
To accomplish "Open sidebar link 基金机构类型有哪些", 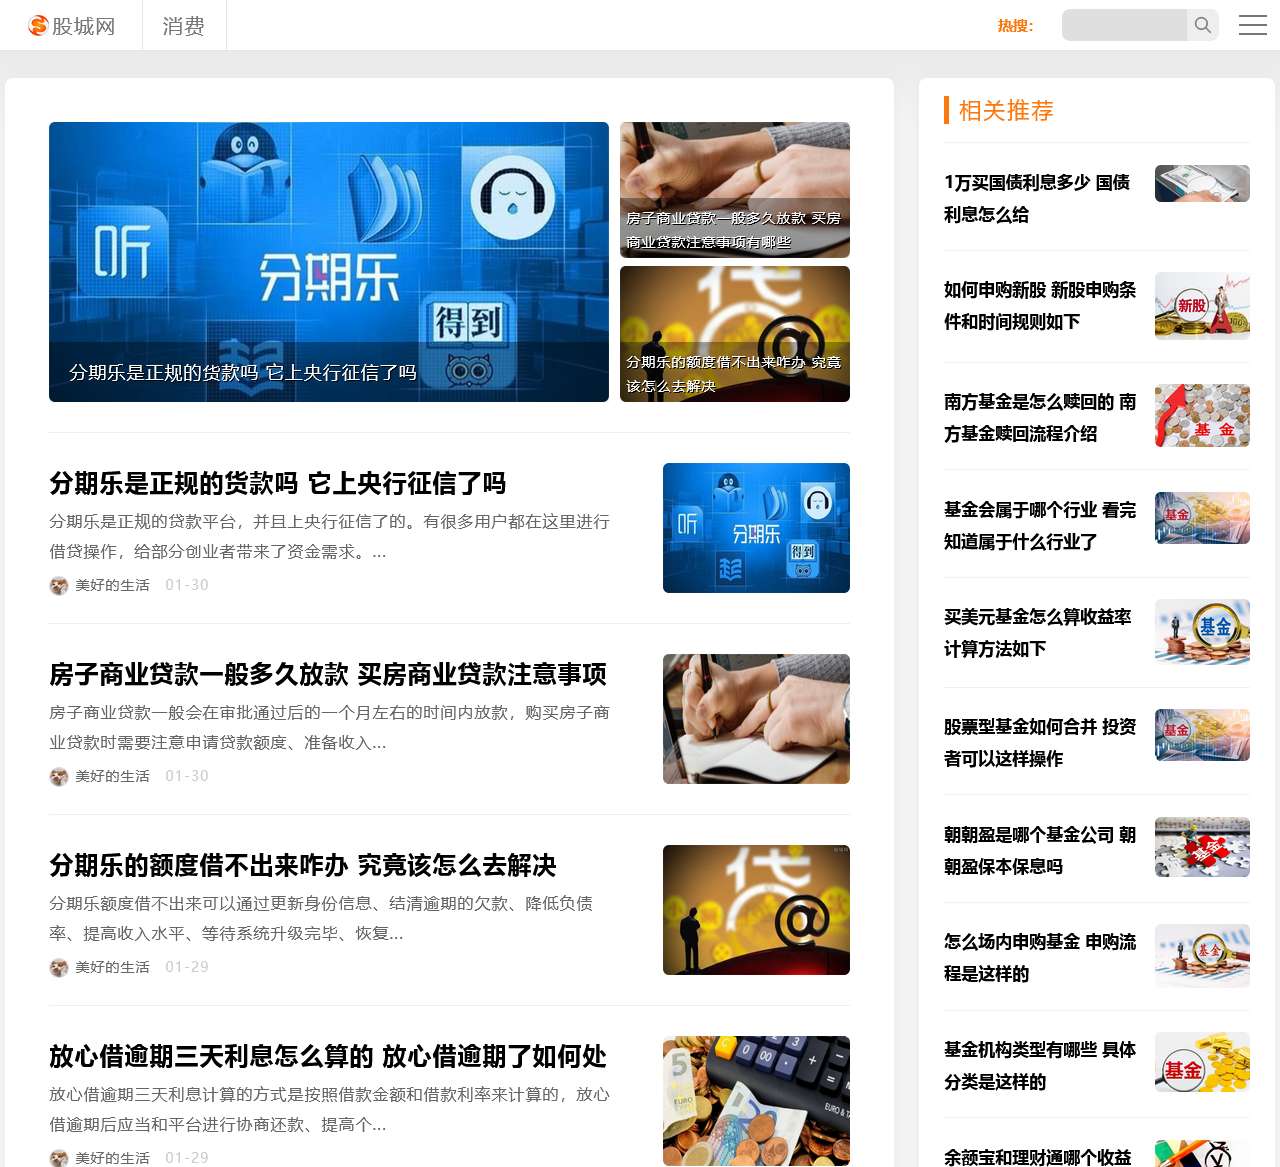I will coord(1040,1066).
